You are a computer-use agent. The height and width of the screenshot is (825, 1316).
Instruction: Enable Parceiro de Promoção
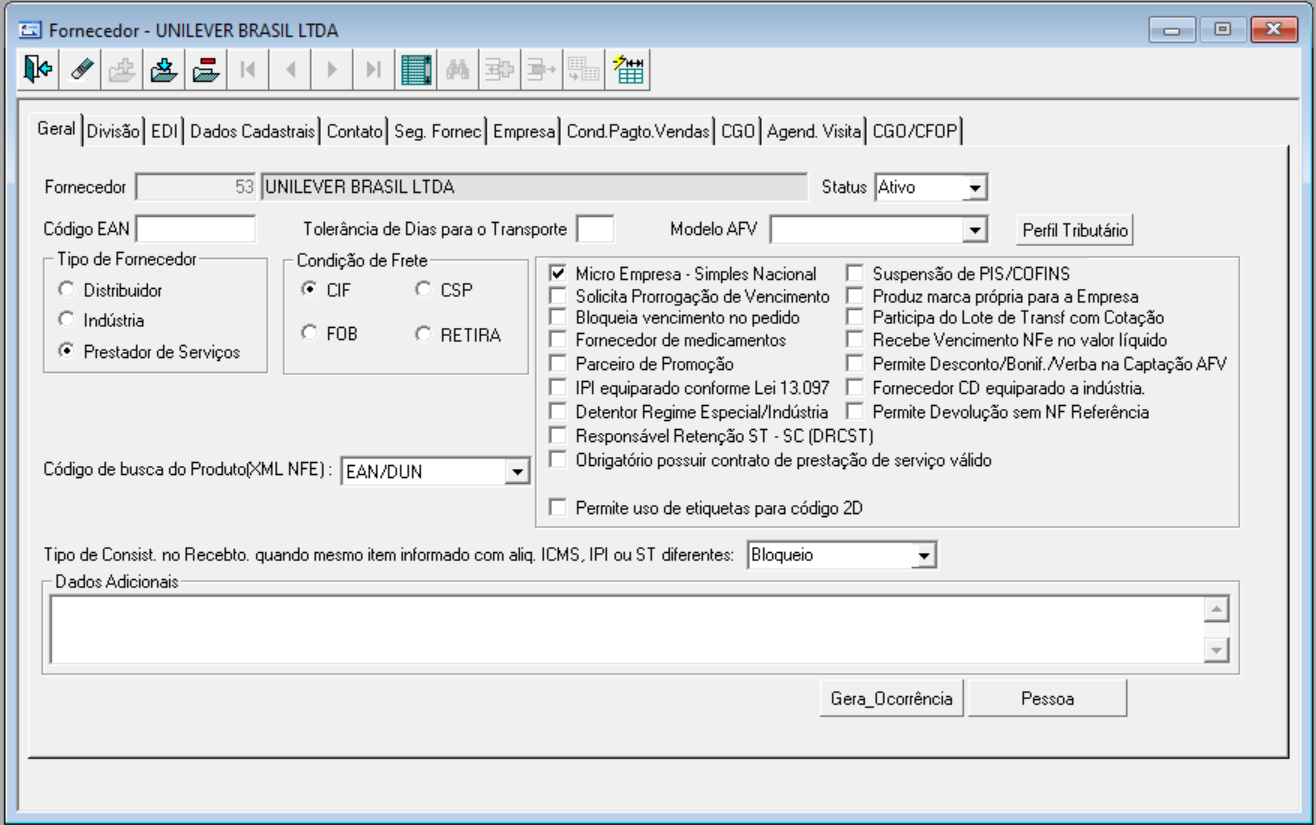point(558,364)
